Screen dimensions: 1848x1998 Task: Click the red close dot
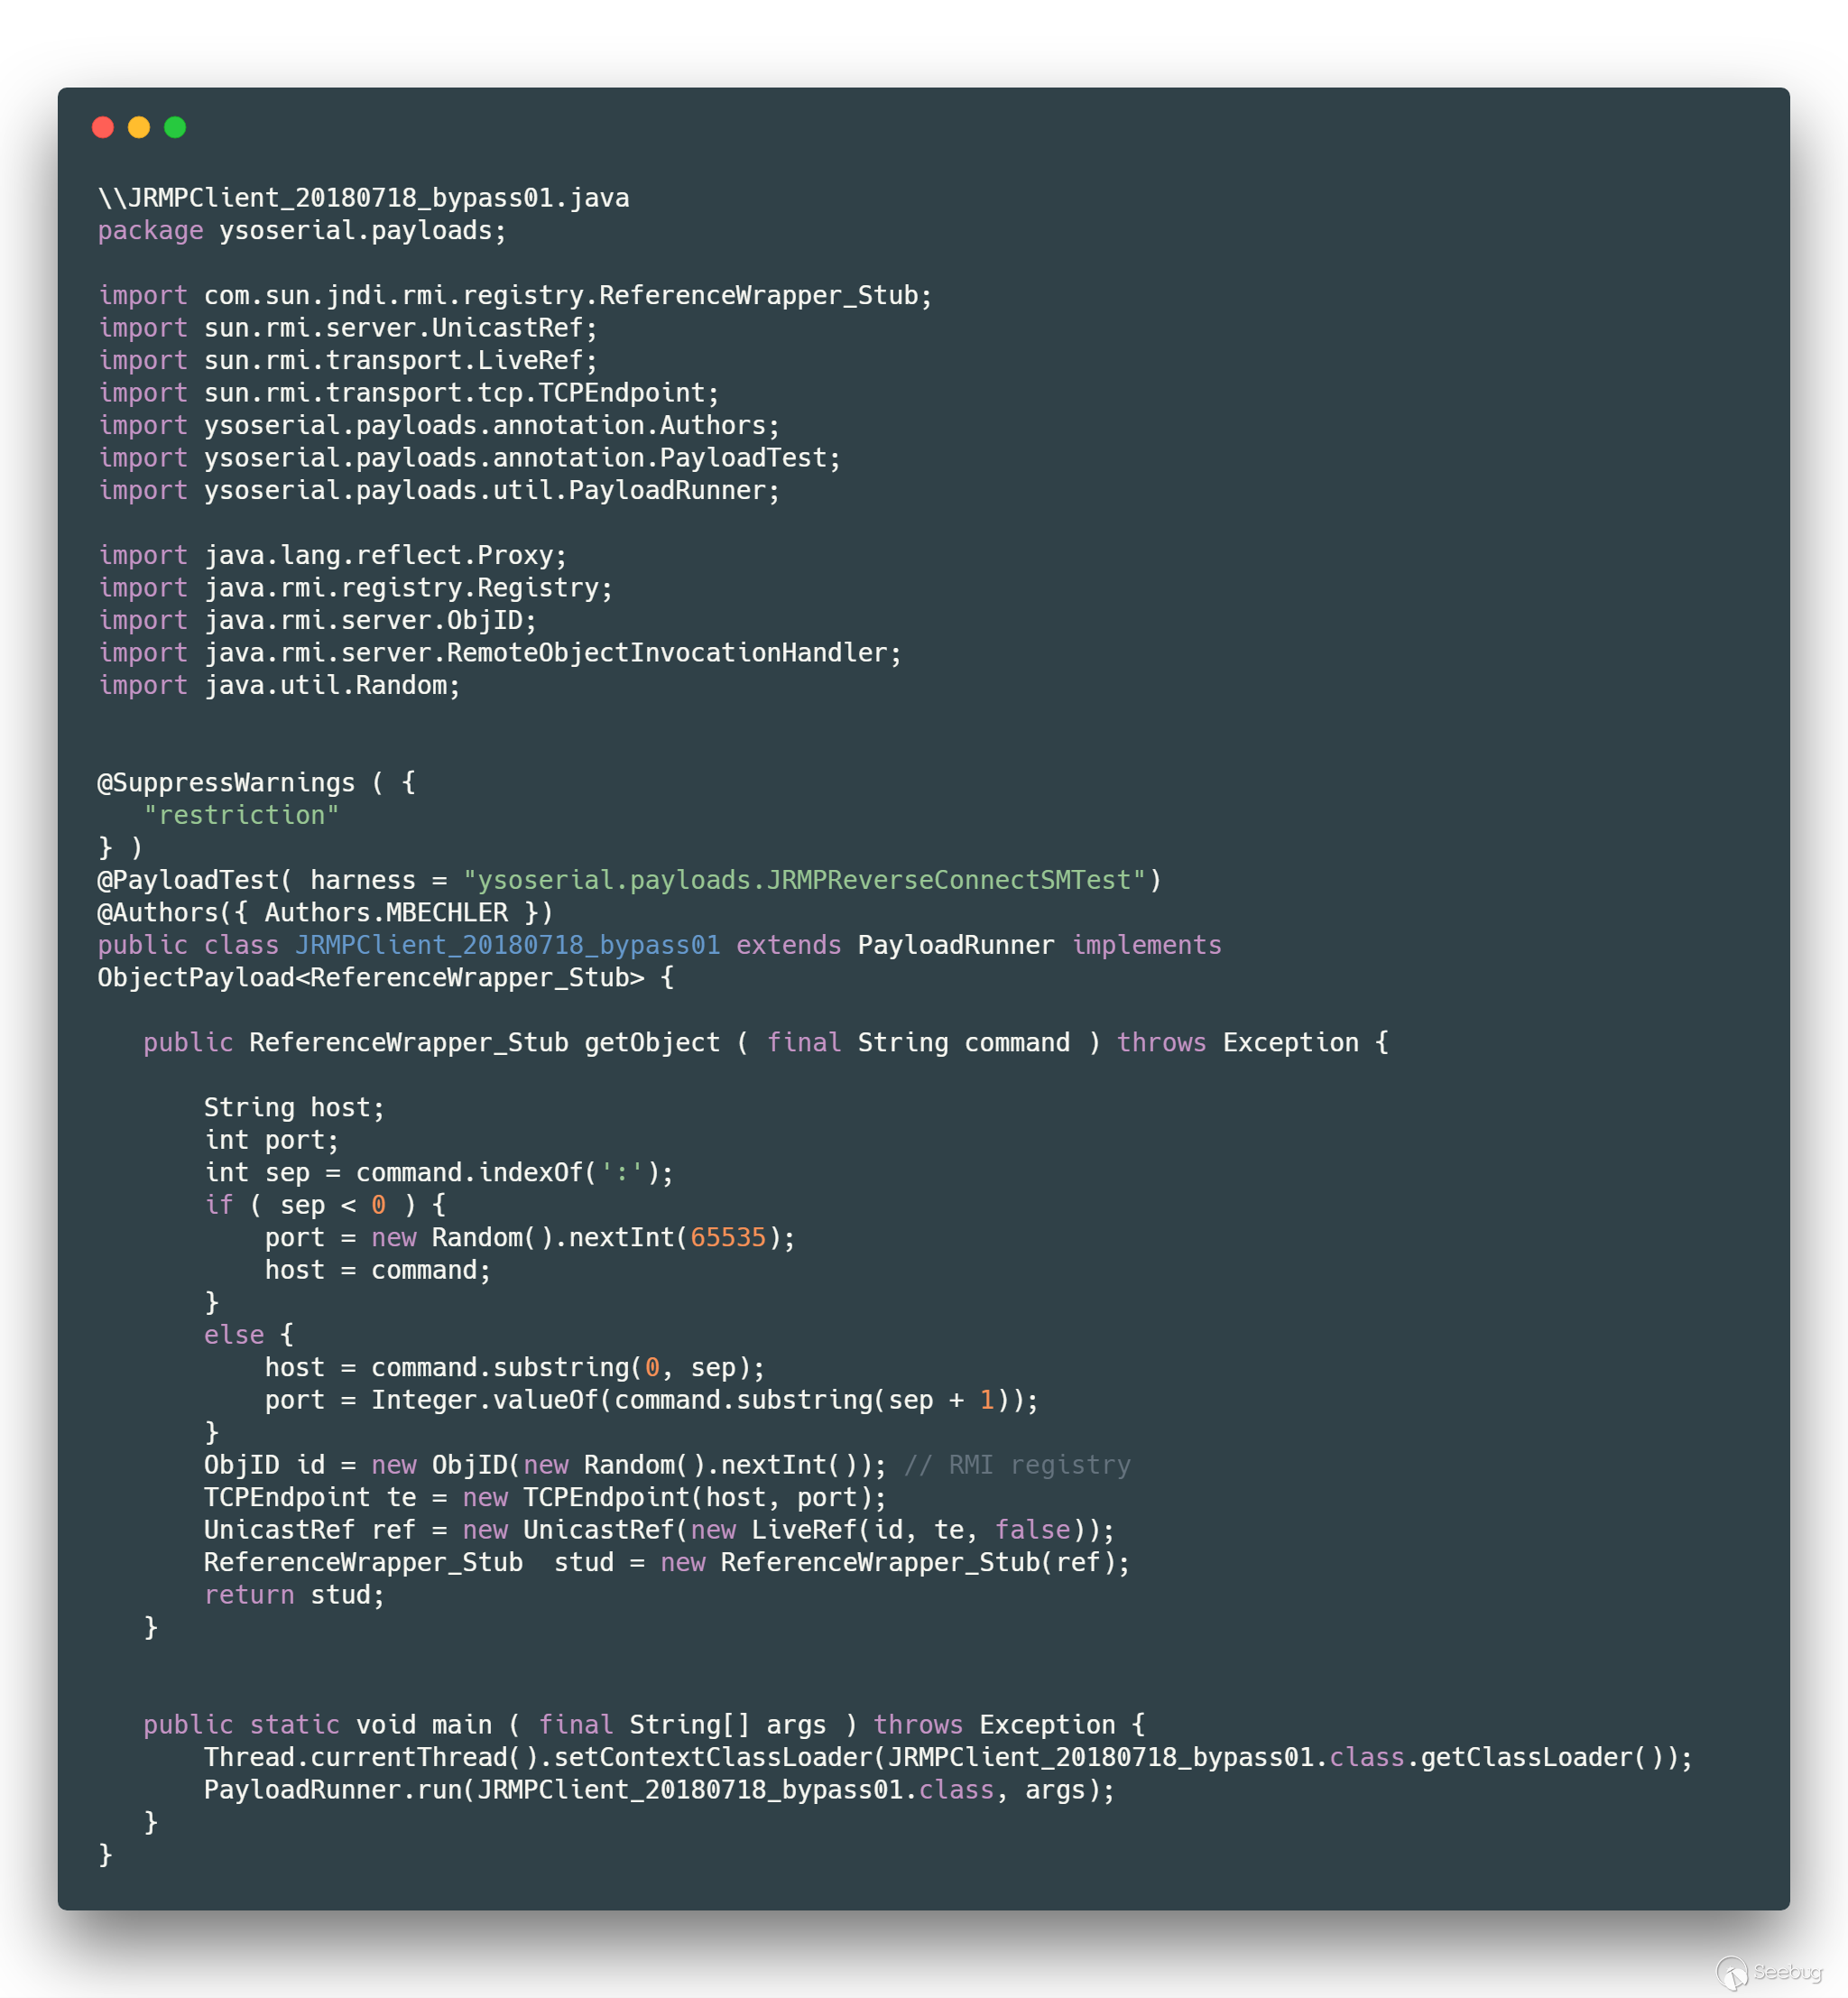tap(103, 127)
